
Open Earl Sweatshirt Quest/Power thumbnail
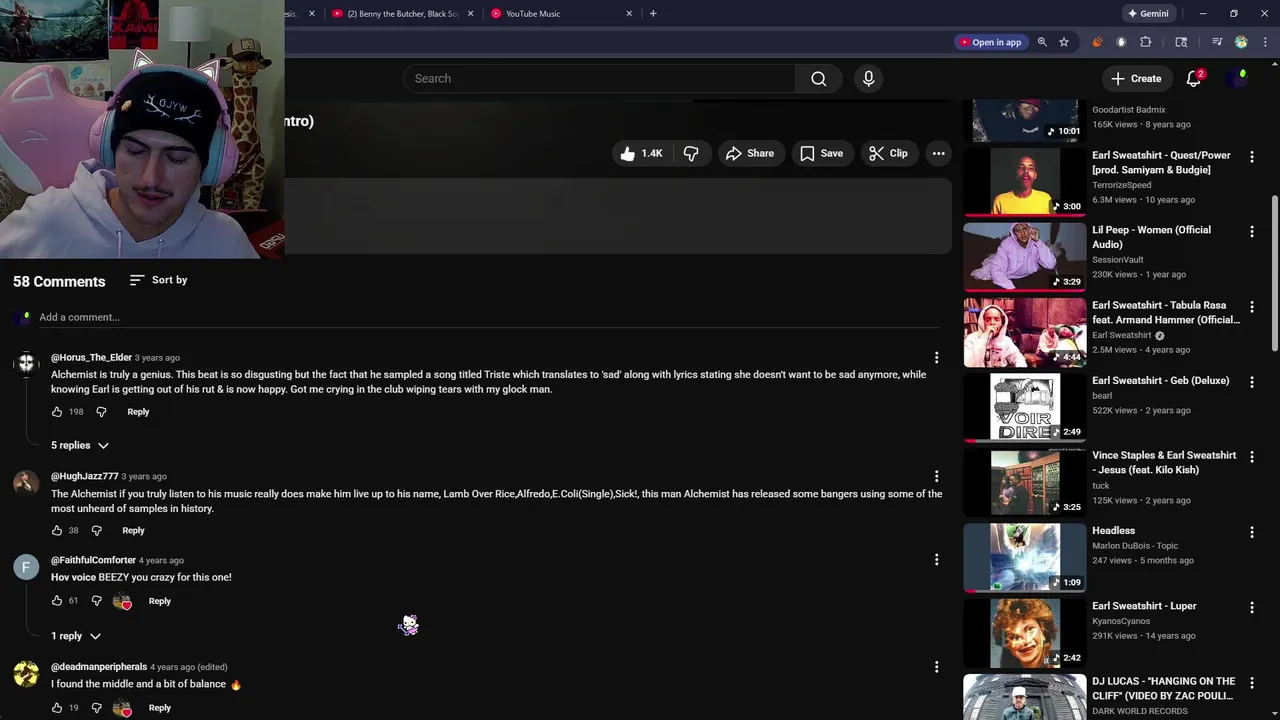click(x=1025, y=181)
